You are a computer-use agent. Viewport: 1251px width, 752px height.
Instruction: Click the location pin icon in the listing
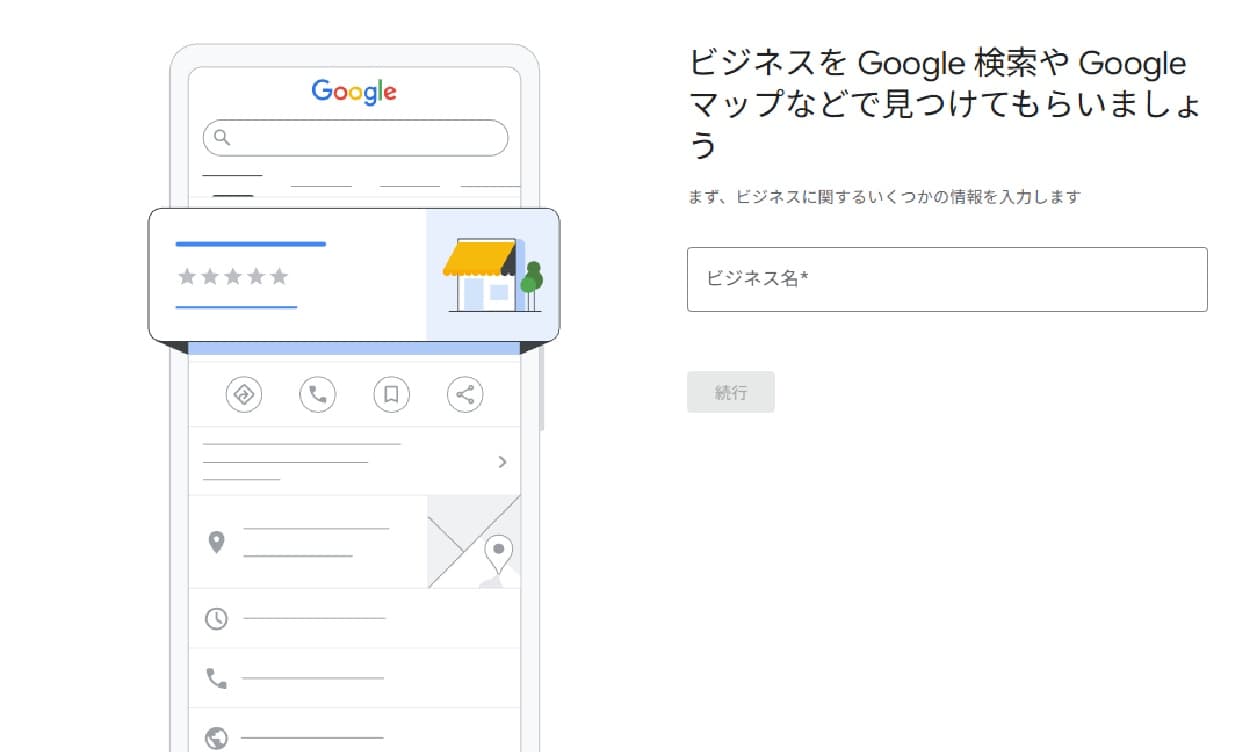[217, 541]
